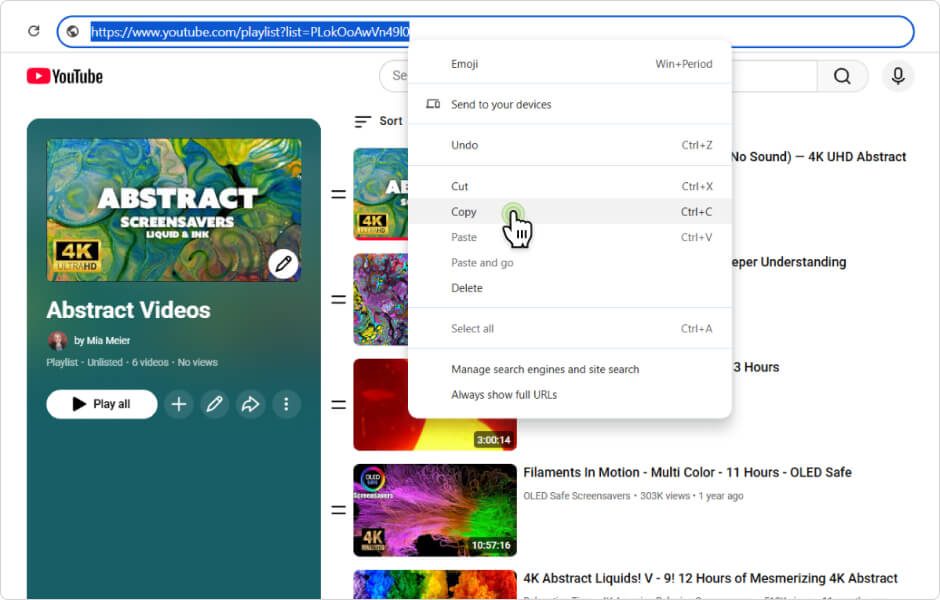
Task: Click the Filaments In Motion video thumbnail
Action: pyautogui.click(x=435, y=510)
